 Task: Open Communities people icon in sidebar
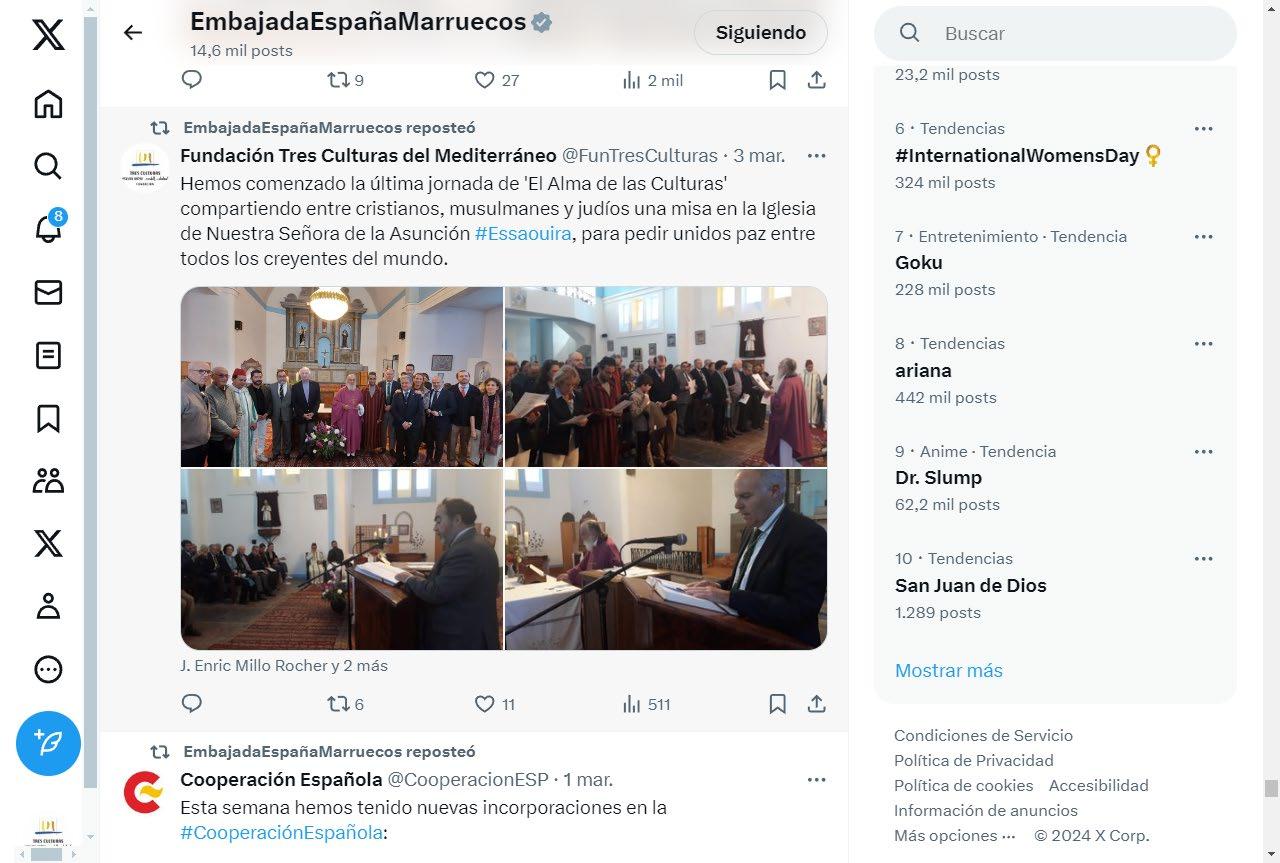coord(48,481)
